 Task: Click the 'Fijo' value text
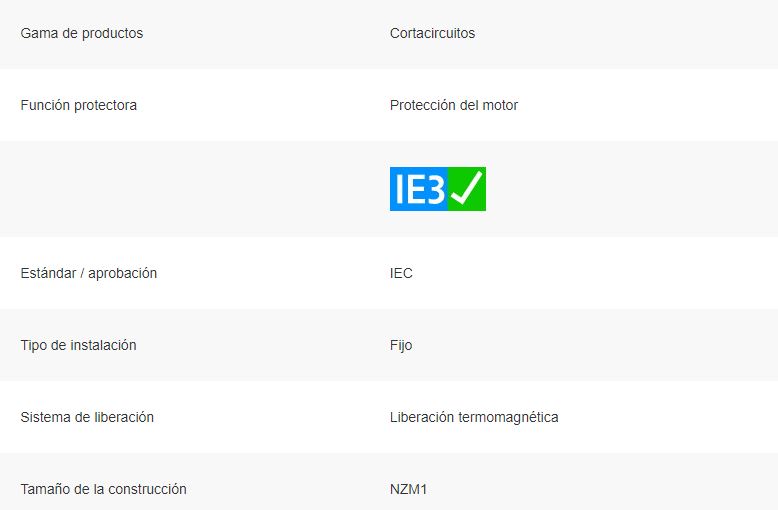click(x=401, y=345)
